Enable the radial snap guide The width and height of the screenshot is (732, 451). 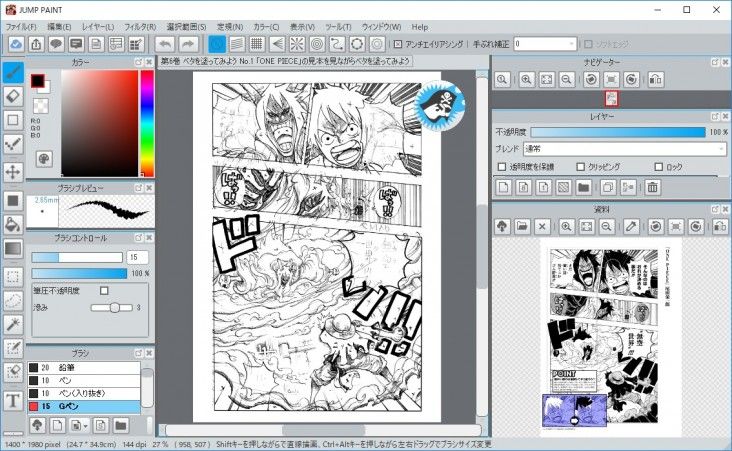pyautogui.click(x=296, y=44)
